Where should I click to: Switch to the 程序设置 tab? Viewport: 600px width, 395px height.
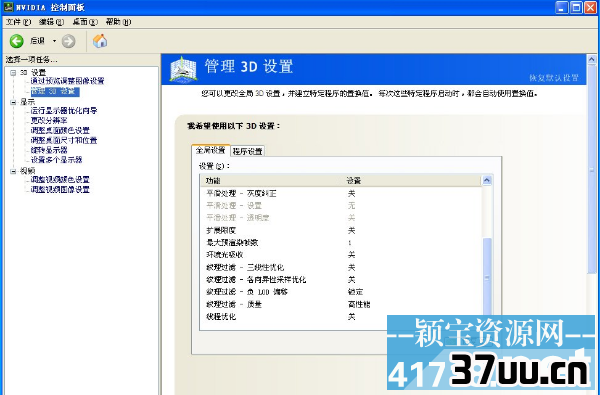pos(248,151)
